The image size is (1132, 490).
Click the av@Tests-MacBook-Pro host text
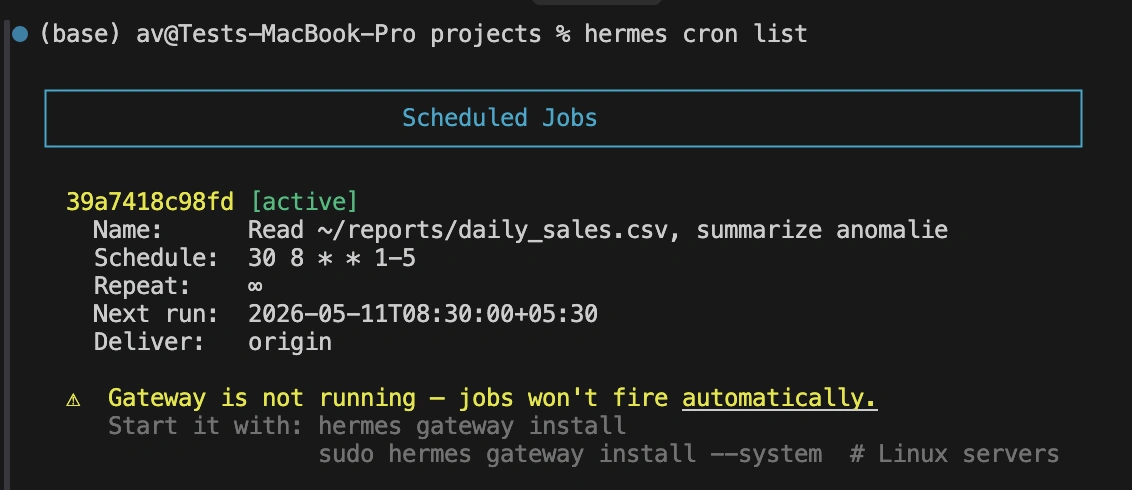coord(276,33)
